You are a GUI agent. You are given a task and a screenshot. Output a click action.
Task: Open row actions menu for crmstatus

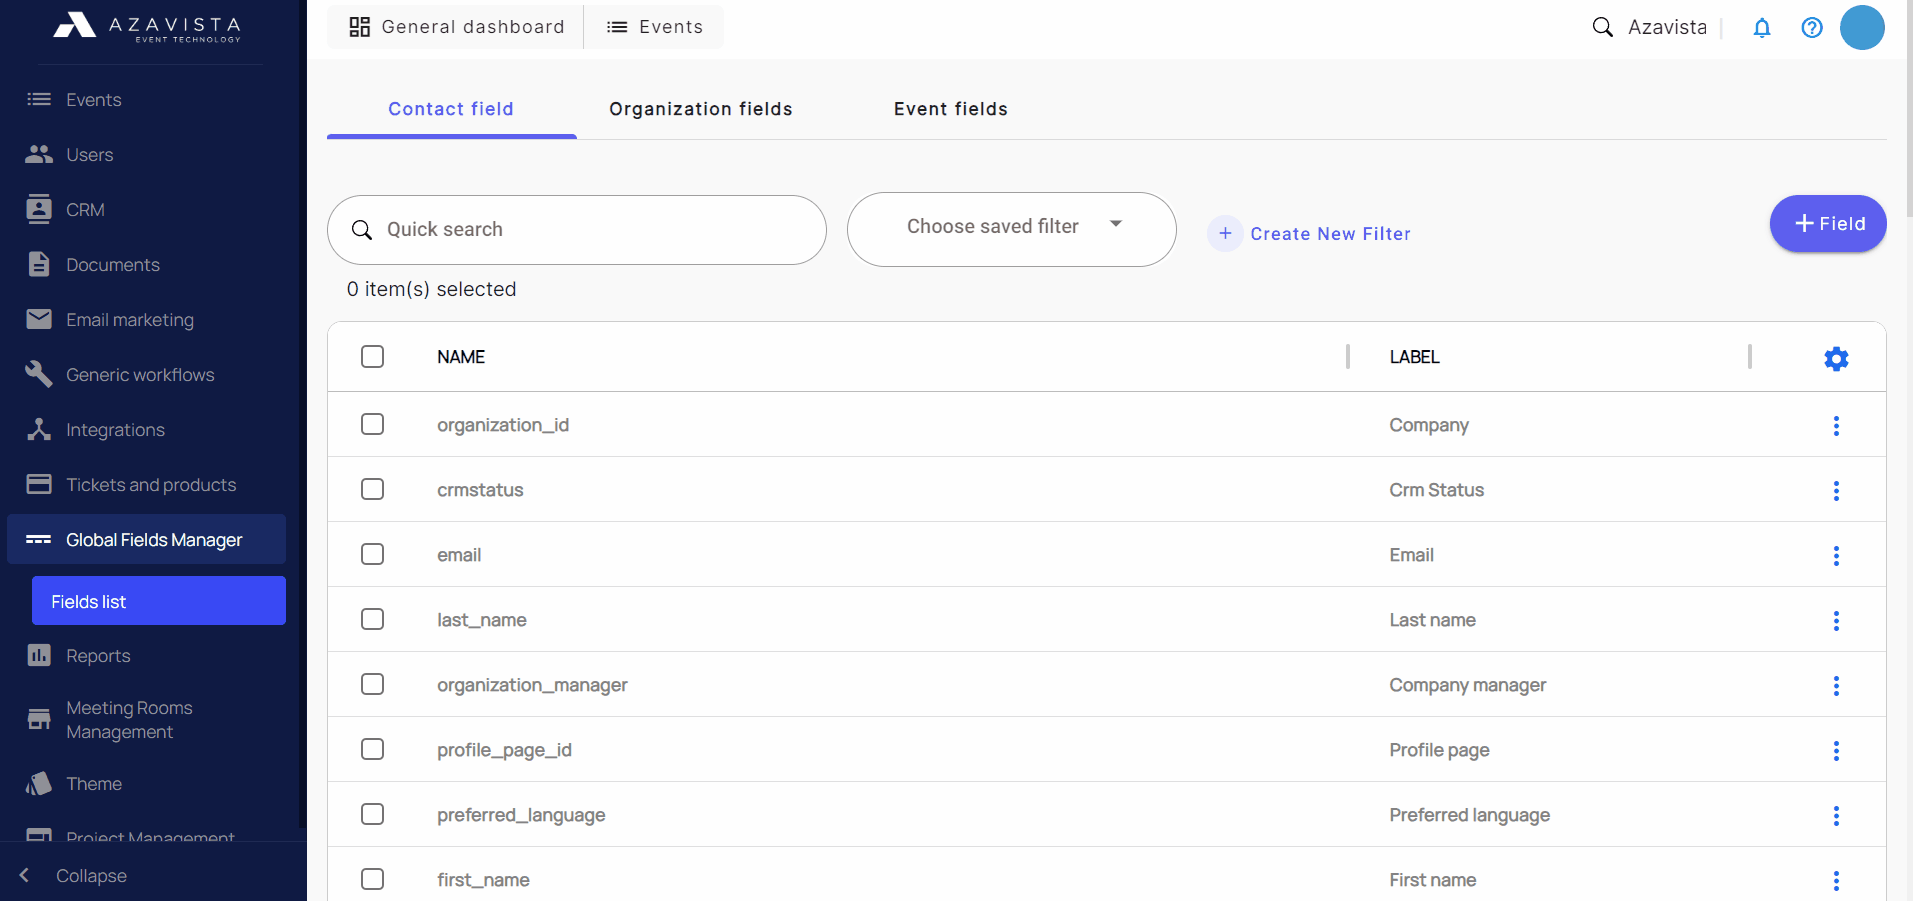pyautogui.click(x=1836, y=490)
